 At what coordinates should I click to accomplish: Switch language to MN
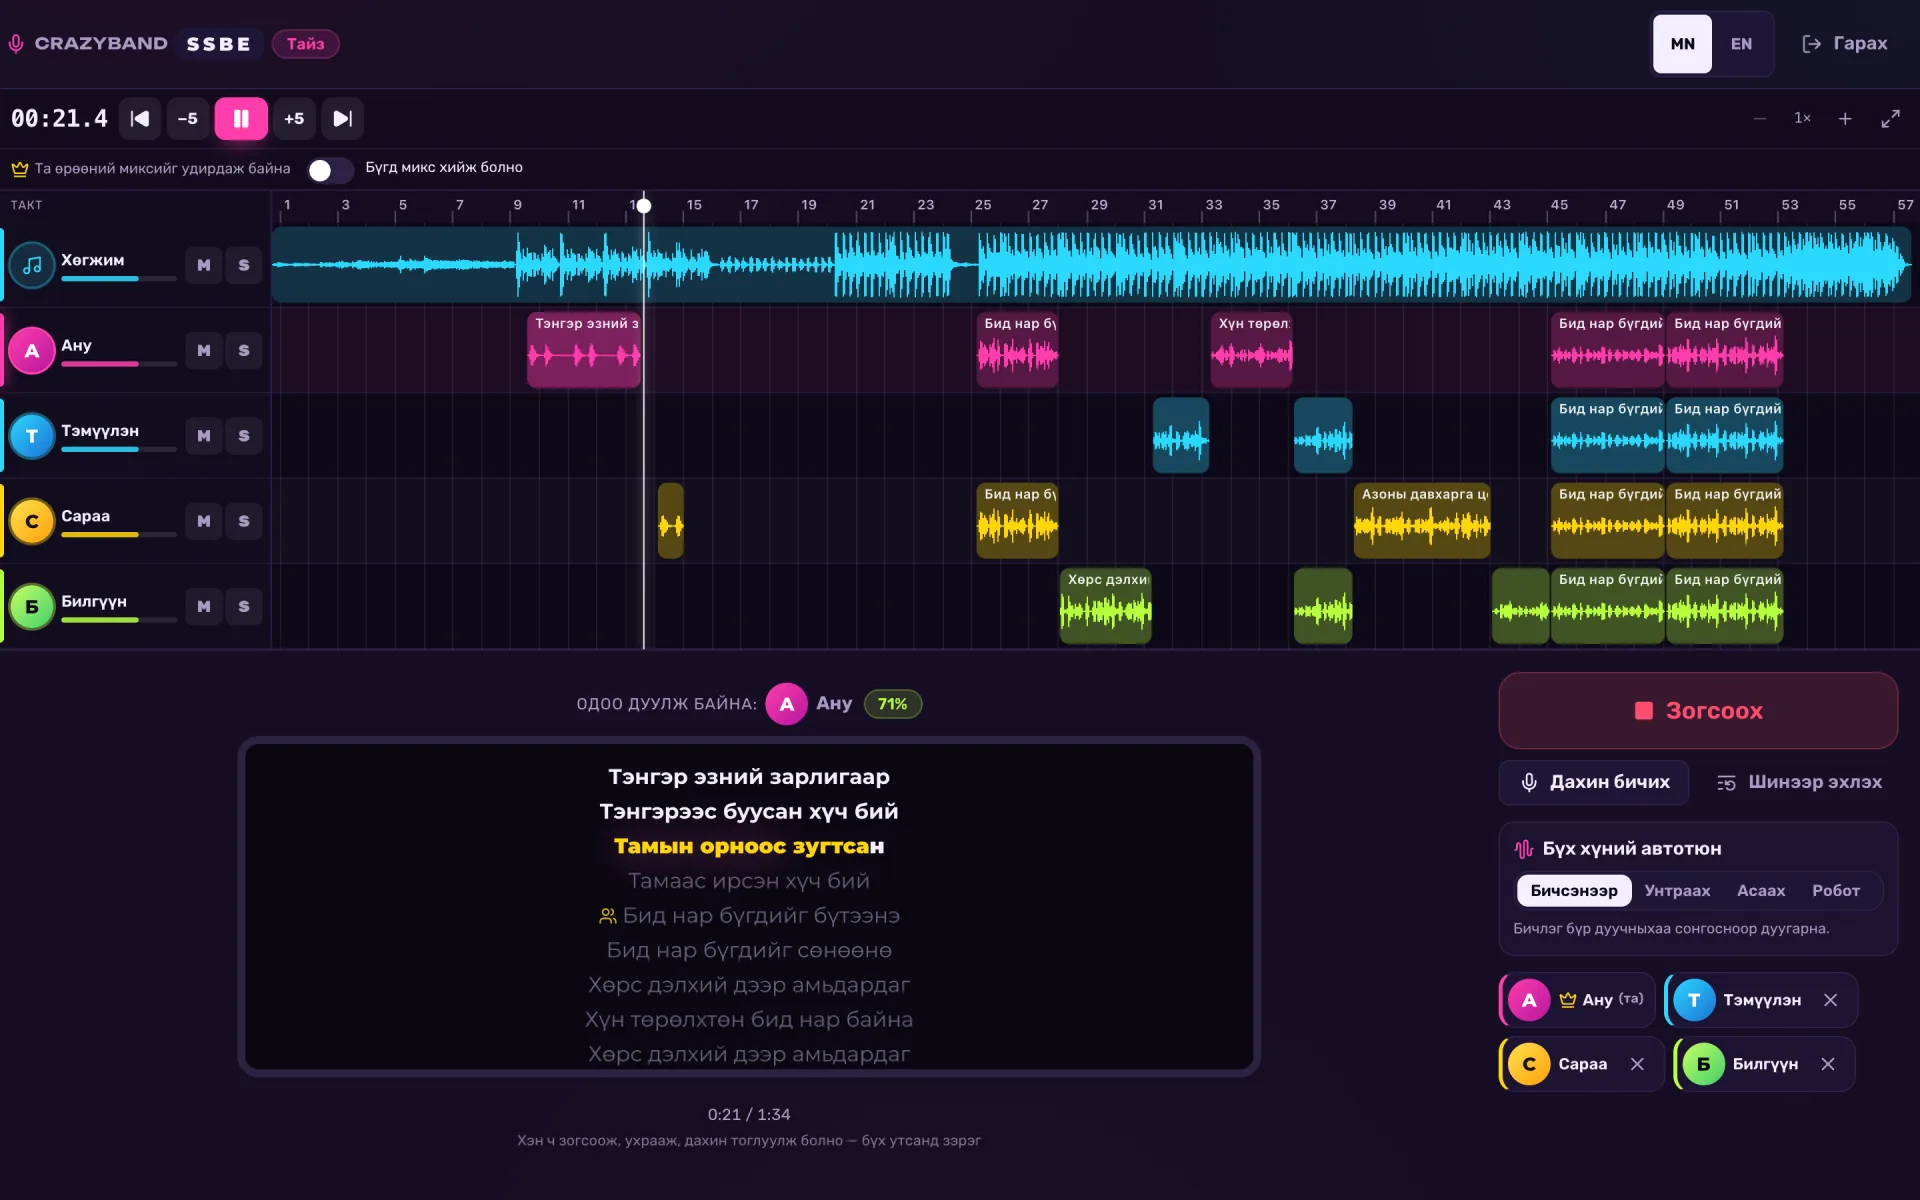pos(1682,44)
